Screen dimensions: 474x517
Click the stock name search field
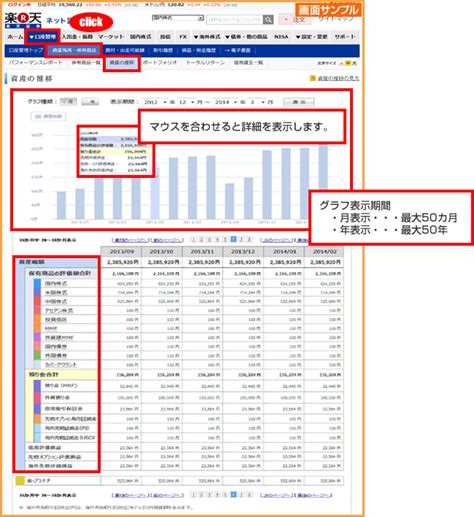(235, 20)
